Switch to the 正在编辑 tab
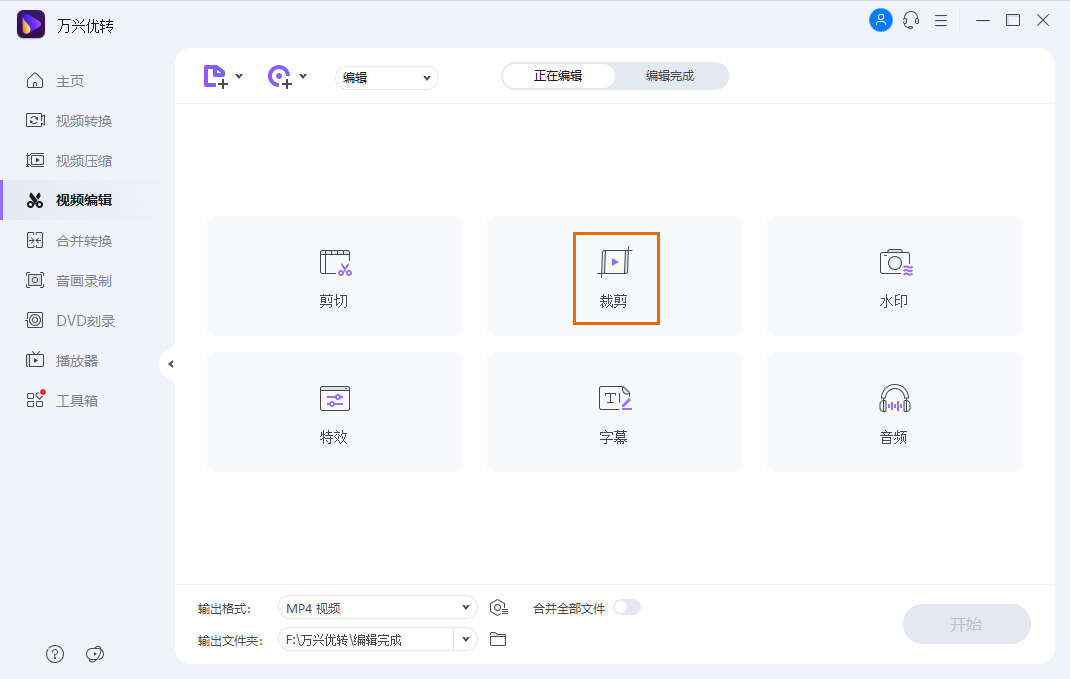 click(x=558, y=76)
